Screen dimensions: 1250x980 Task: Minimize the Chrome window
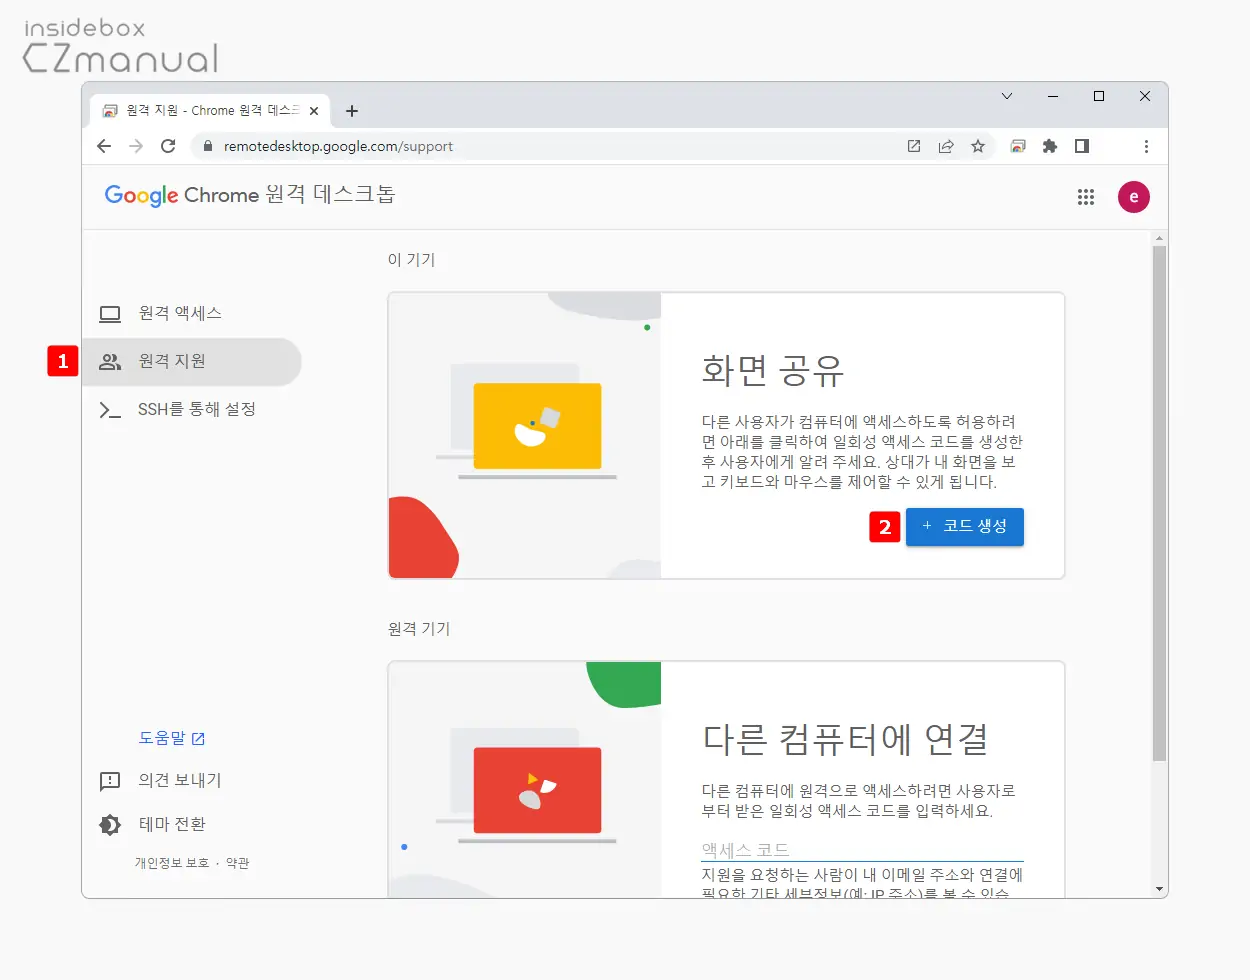1053,96
